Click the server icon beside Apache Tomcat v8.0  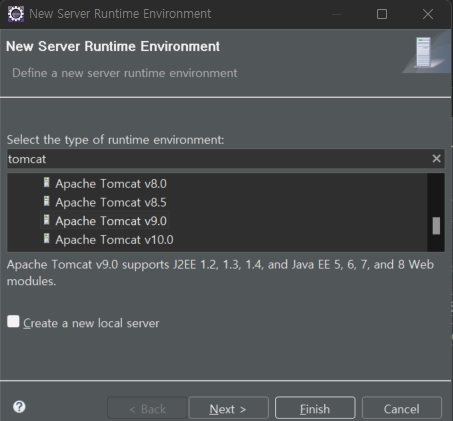pyautogui.click(x=47, y=183)
